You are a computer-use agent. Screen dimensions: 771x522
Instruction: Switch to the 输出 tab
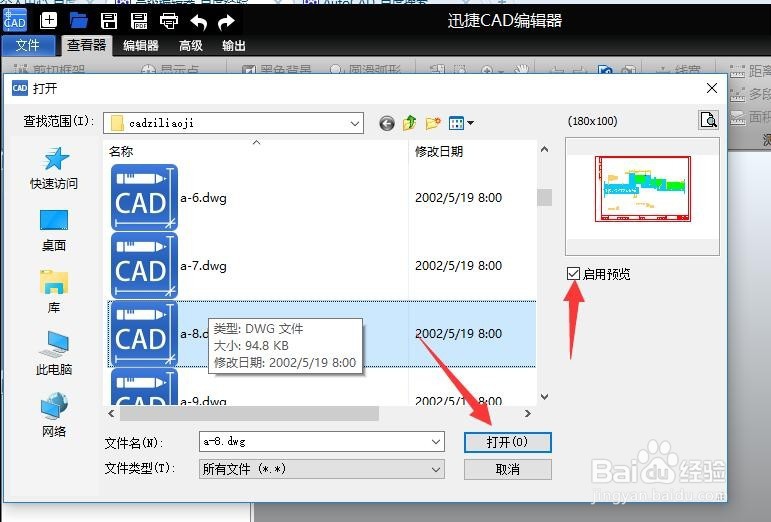click(234, 46)
